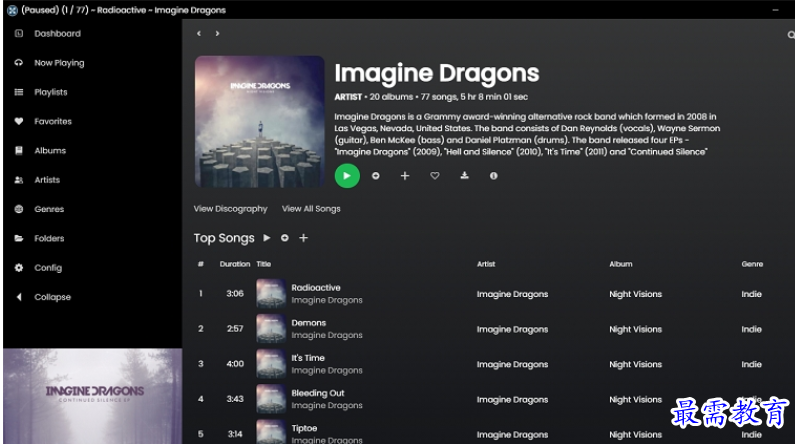Click the It's Time song thumbnail
The width and height of the screenshot is (795, 444).
coord(271,364)
